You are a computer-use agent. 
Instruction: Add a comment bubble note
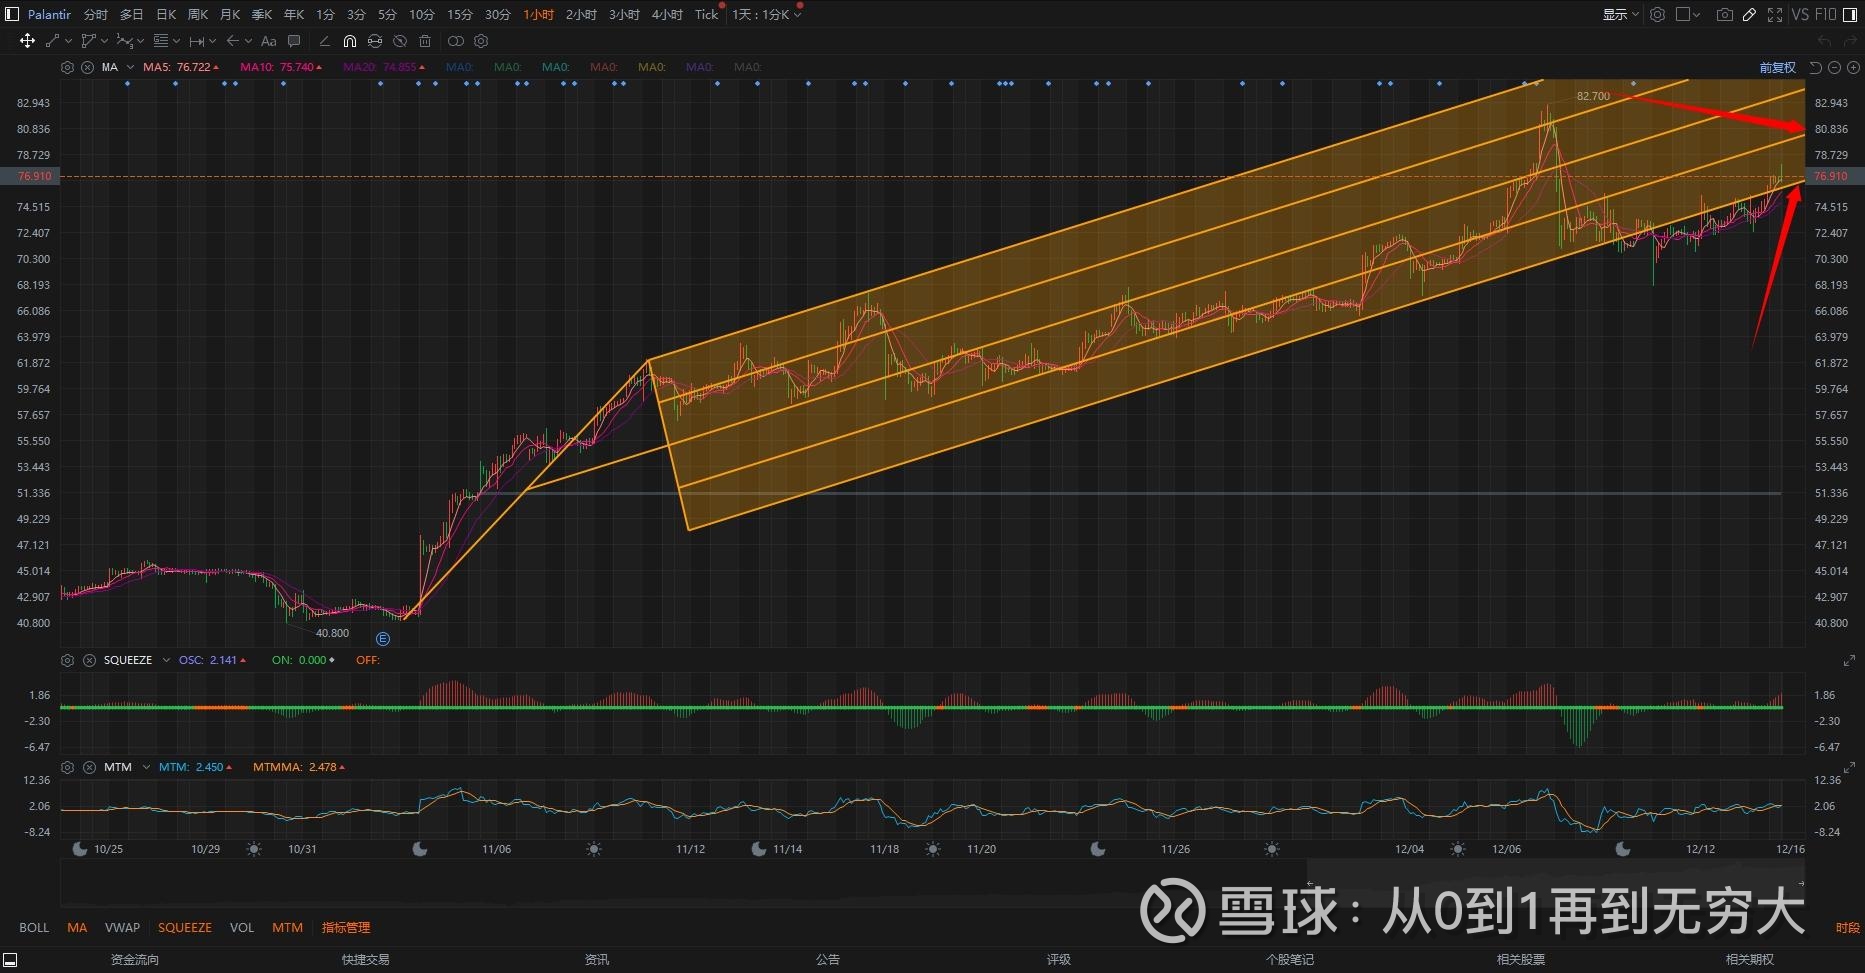point(294,41)
